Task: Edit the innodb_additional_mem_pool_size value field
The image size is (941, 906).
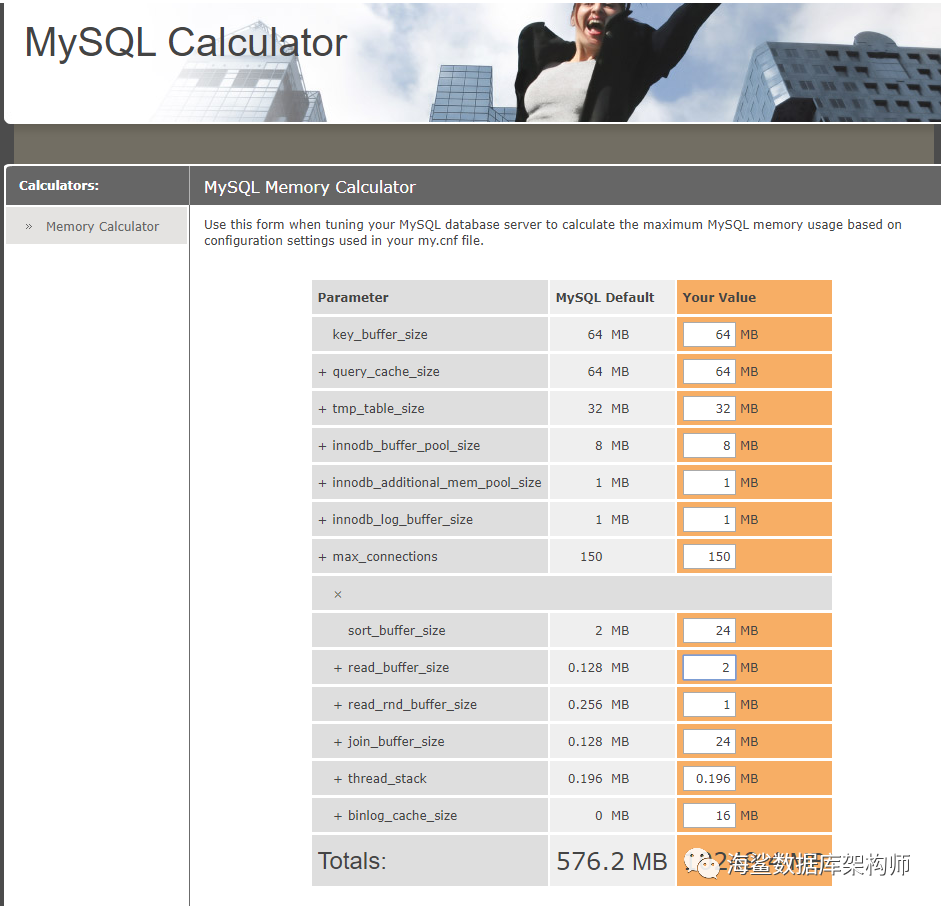Action: (709, 483)
